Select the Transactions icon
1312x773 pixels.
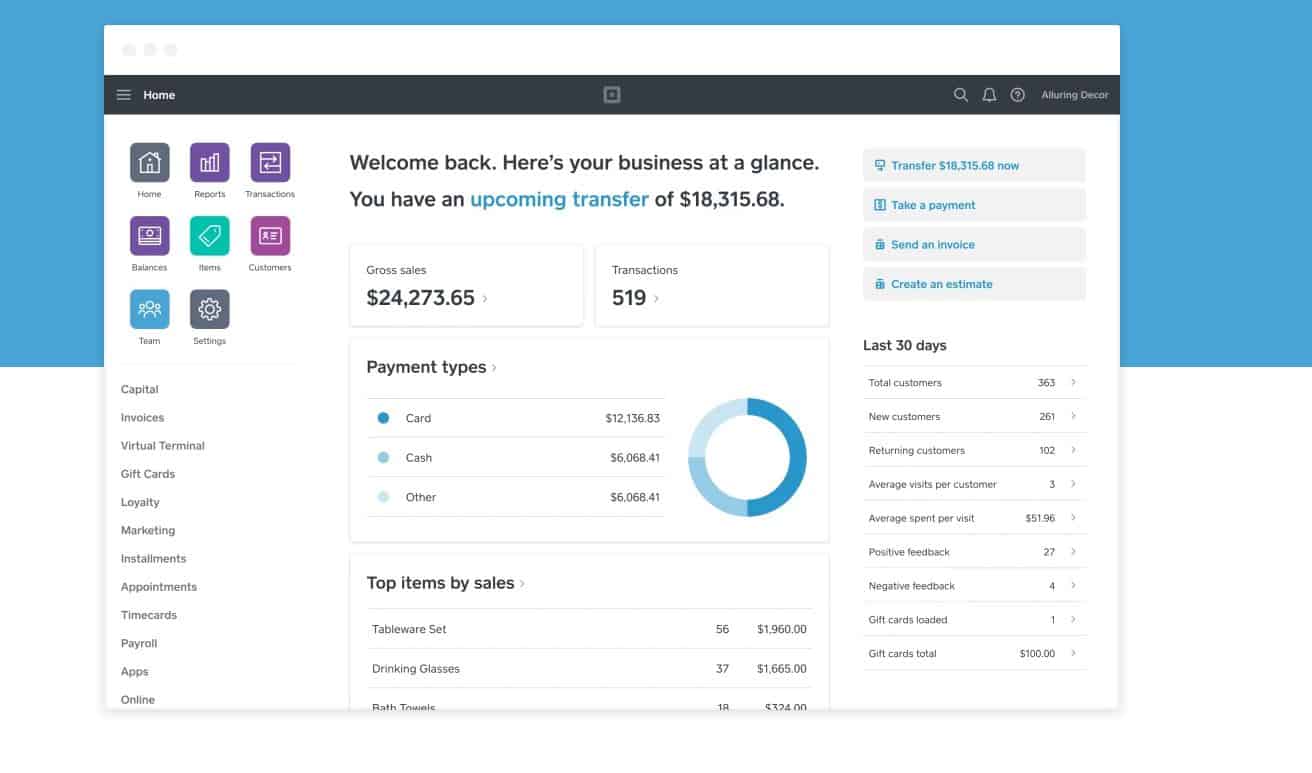[x=269, y=161]
